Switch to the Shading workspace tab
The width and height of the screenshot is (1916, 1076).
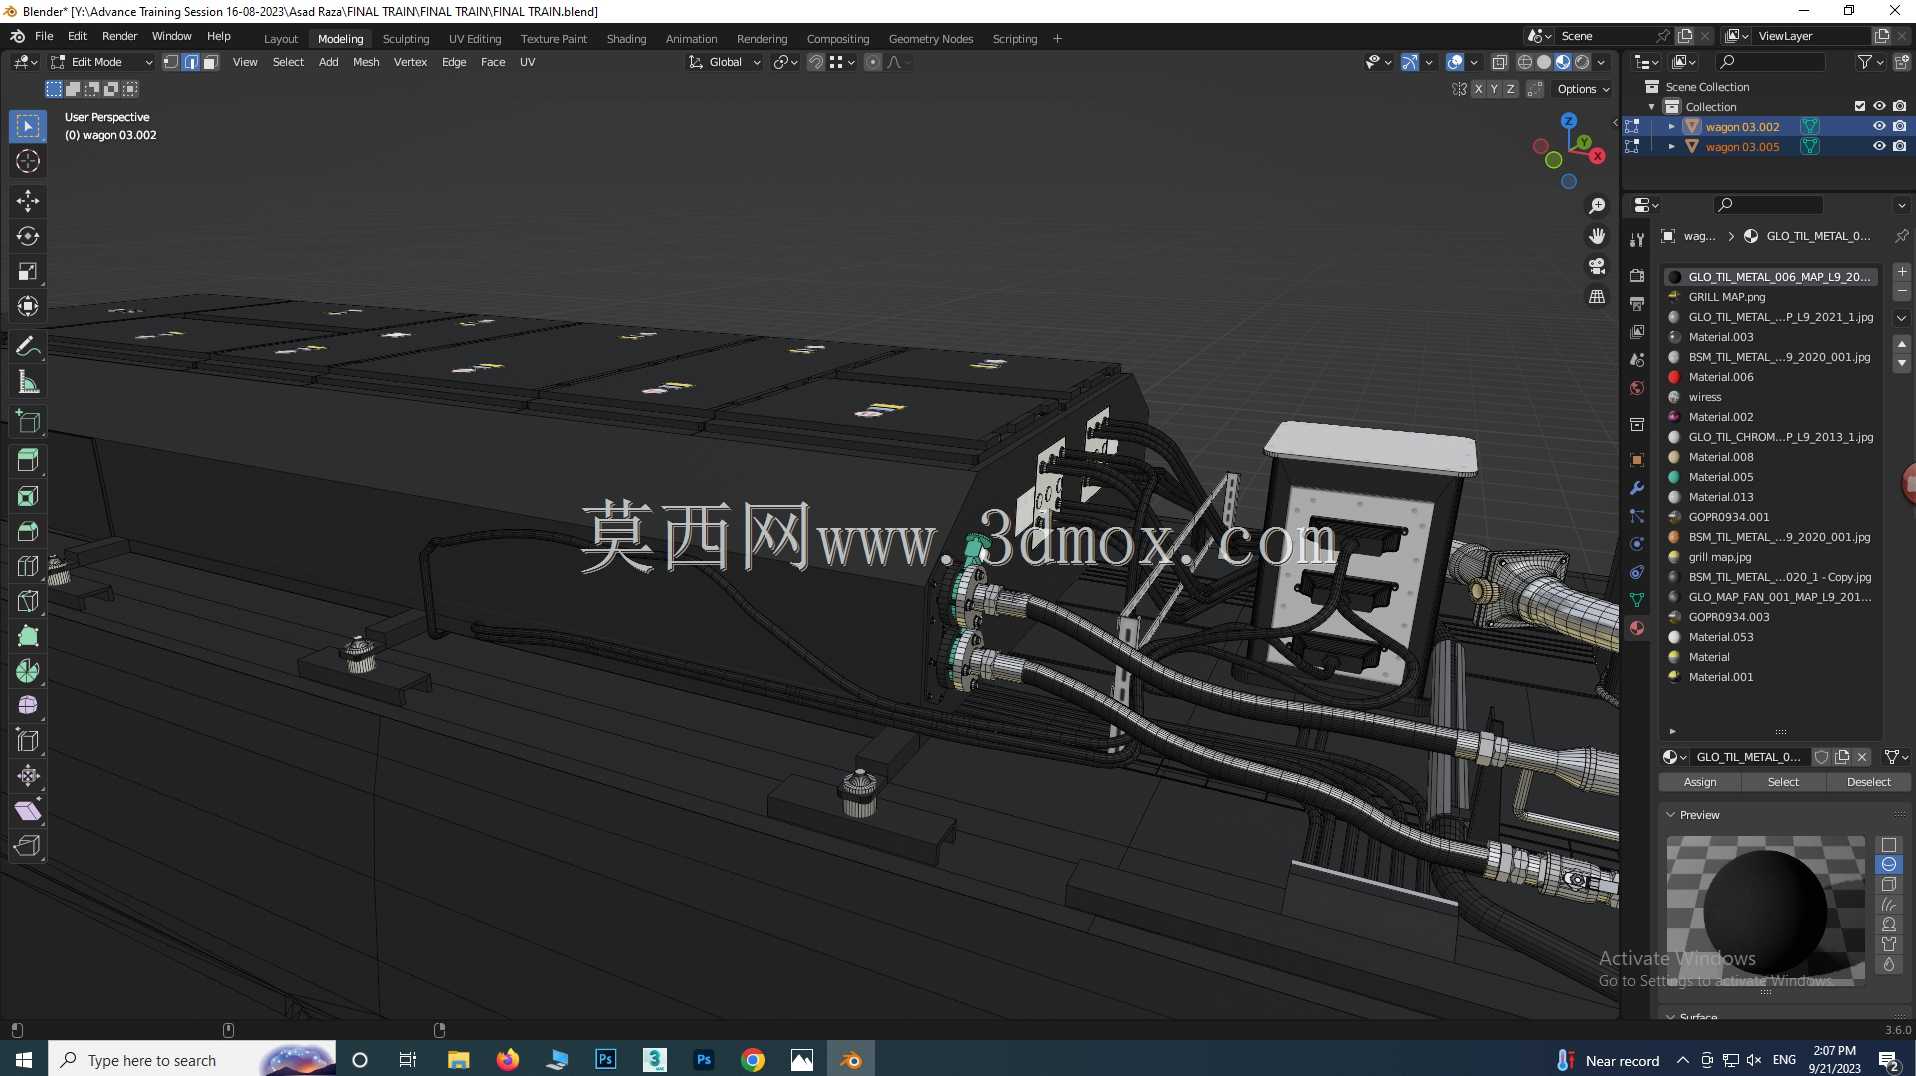point(626,39)
